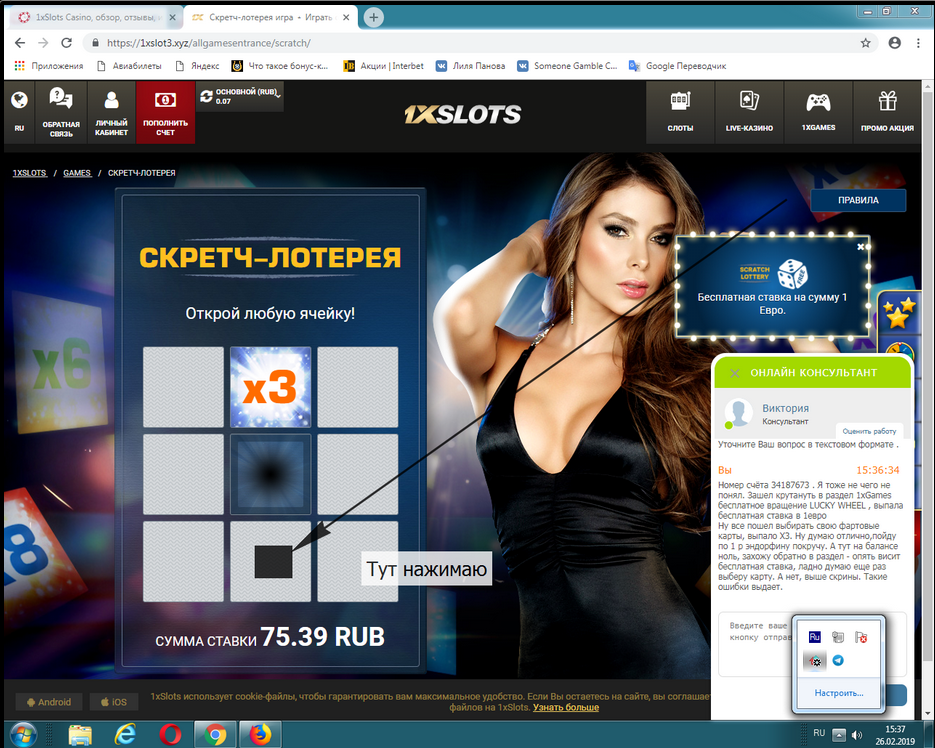Click the chat message input field
This screenshot has height=748, width=935.
(756, 644)
